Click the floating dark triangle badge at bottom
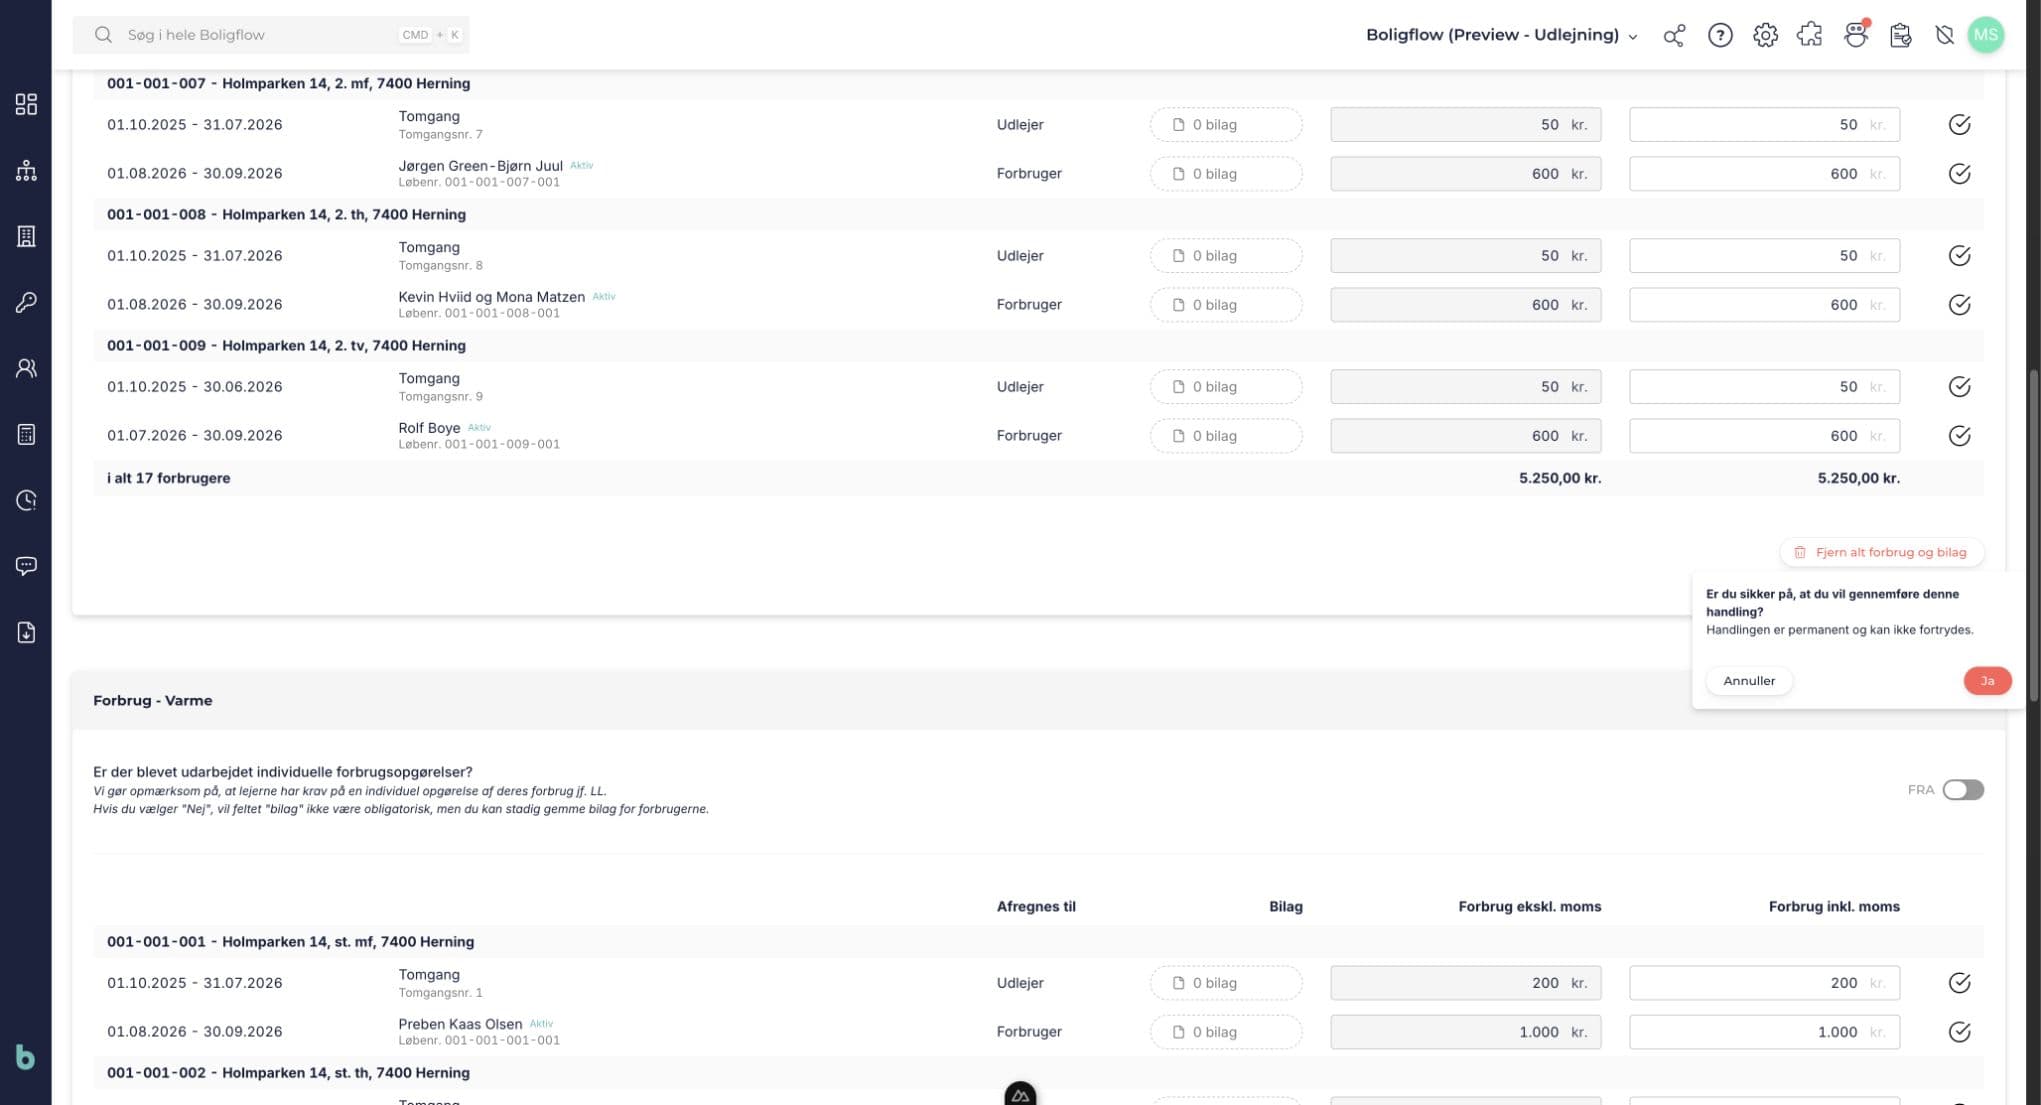 (1020, 1094)
